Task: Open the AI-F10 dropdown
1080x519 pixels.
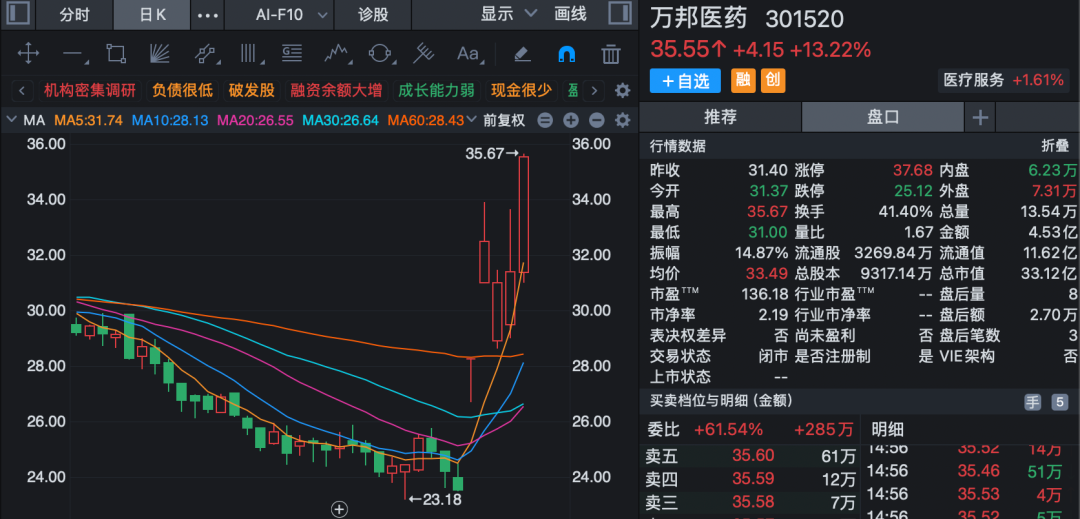Action: pos(291,14)
